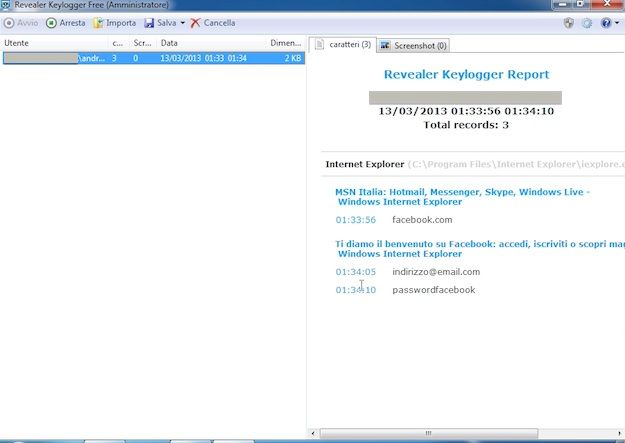Switch to the Screenshot (0) tab
This screenshot has height=443, width=625.
413,45
